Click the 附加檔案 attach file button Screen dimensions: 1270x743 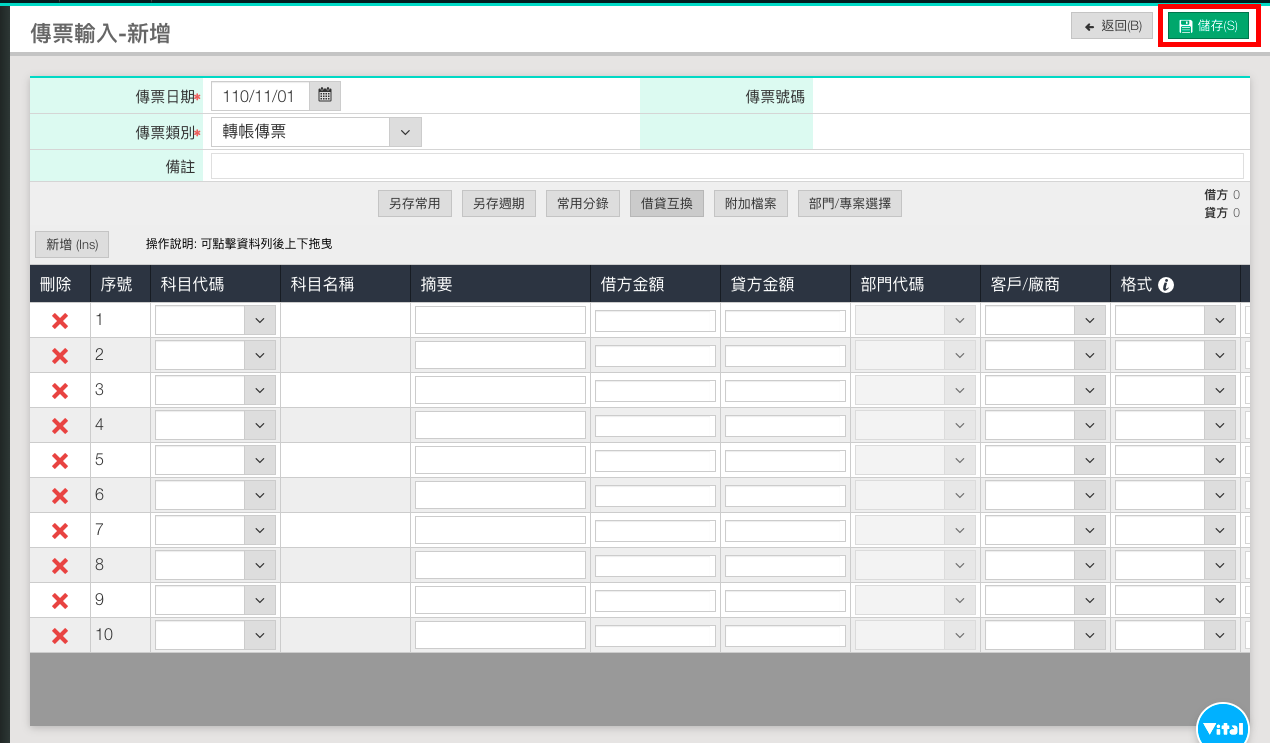[750, 204]
